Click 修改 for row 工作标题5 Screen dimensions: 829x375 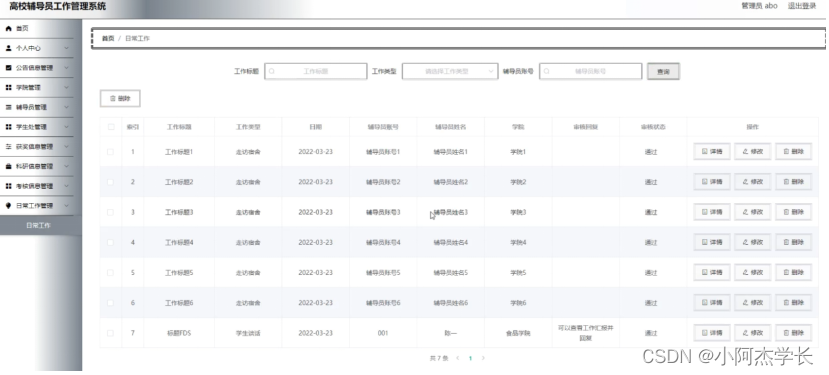[753, 273]
